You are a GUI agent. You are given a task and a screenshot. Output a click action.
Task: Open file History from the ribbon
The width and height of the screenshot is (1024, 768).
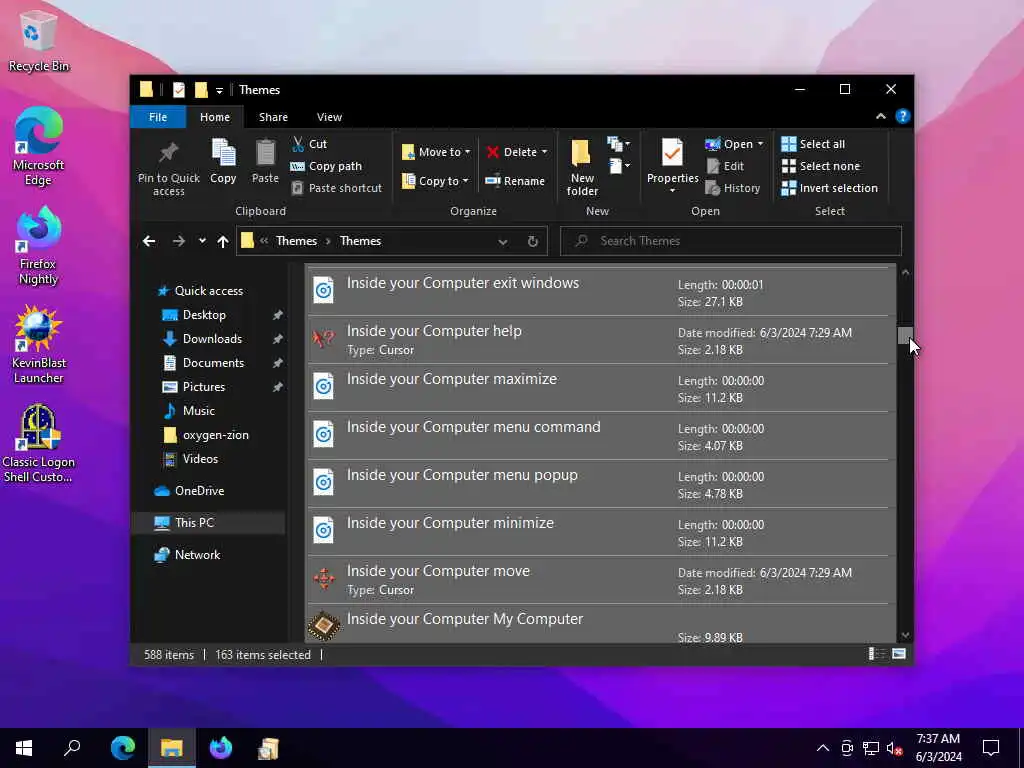(x=733, y=188)
